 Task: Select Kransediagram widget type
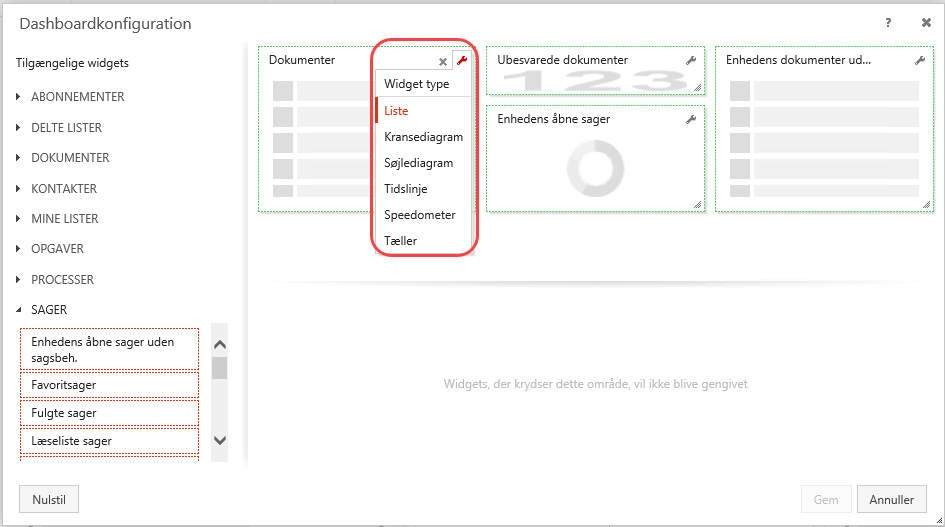423,137
